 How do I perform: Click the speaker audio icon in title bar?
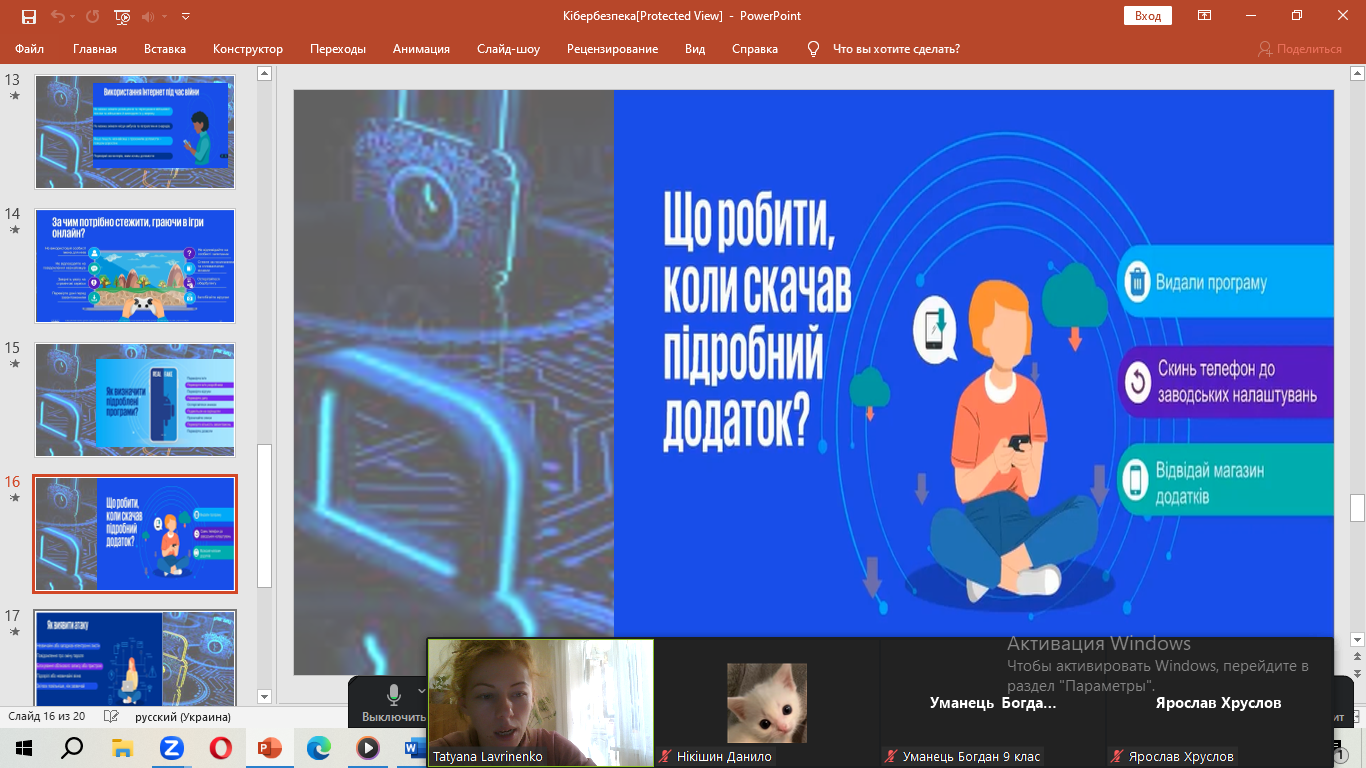point(149,16)
